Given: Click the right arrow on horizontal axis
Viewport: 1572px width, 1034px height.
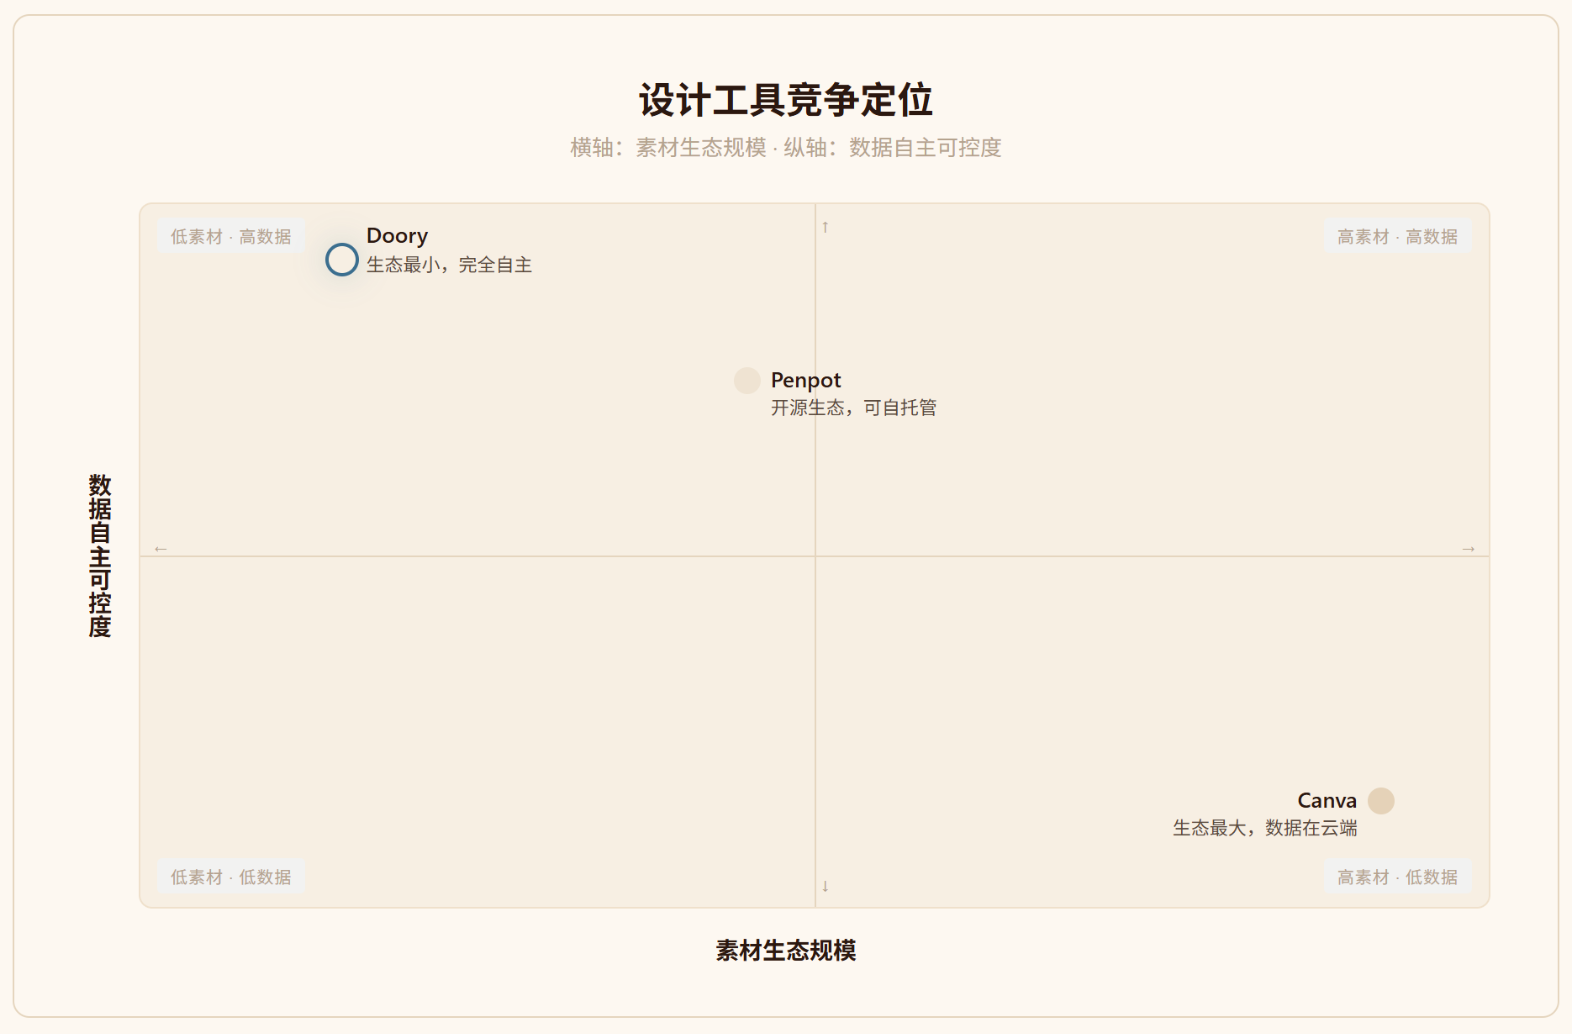Looking at the screenshot, I should point(1468,549).
